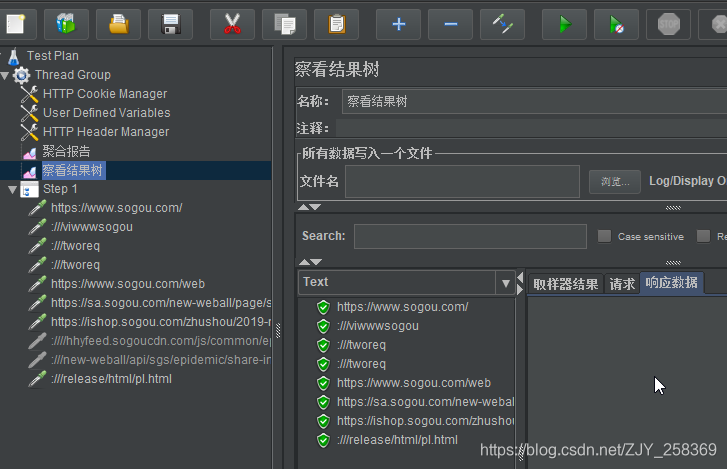Select sampler https://www.sogou.com/ in the test plan tree
Screen dimensions: 727x469
pos(116,208)
